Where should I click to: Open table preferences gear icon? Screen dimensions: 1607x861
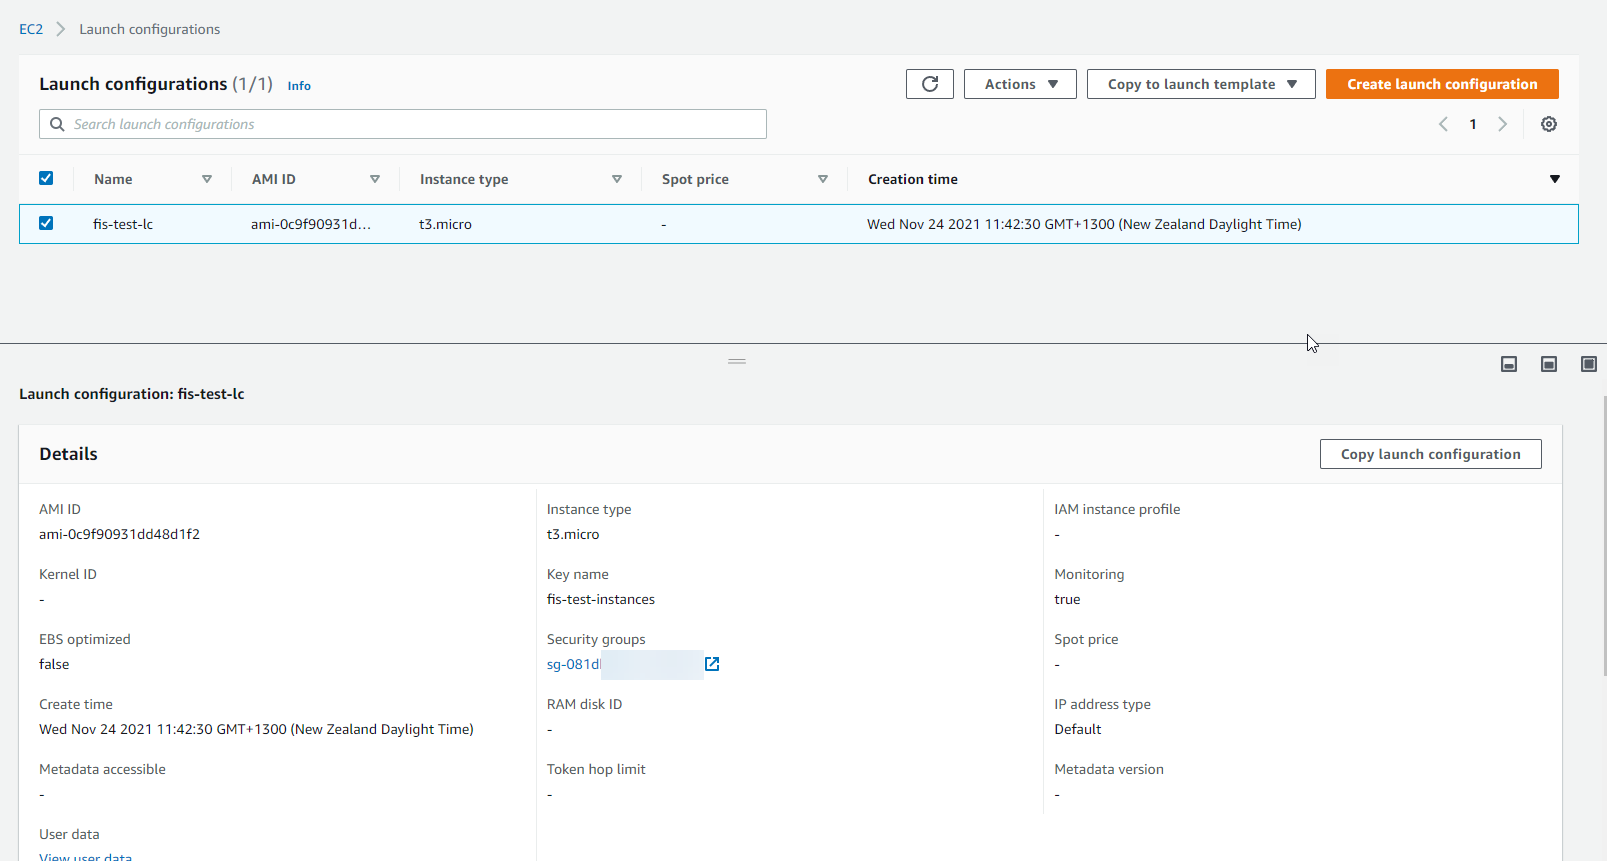coord(1548,124)
